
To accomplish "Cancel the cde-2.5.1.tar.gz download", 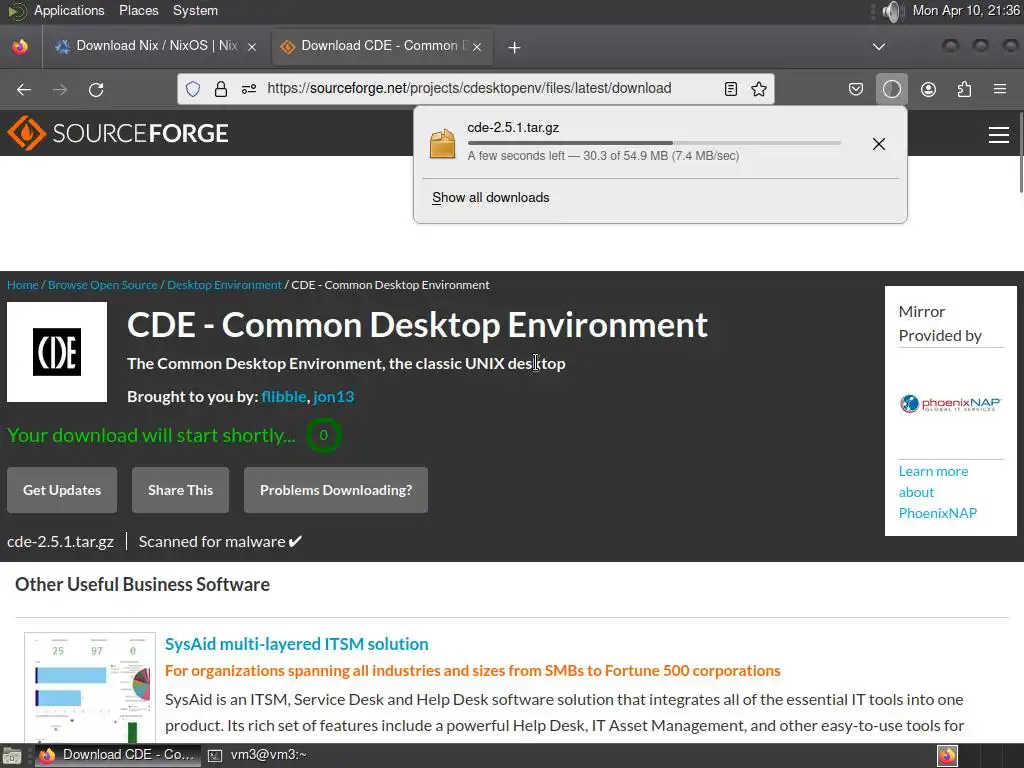I will (x=879, y=144).
